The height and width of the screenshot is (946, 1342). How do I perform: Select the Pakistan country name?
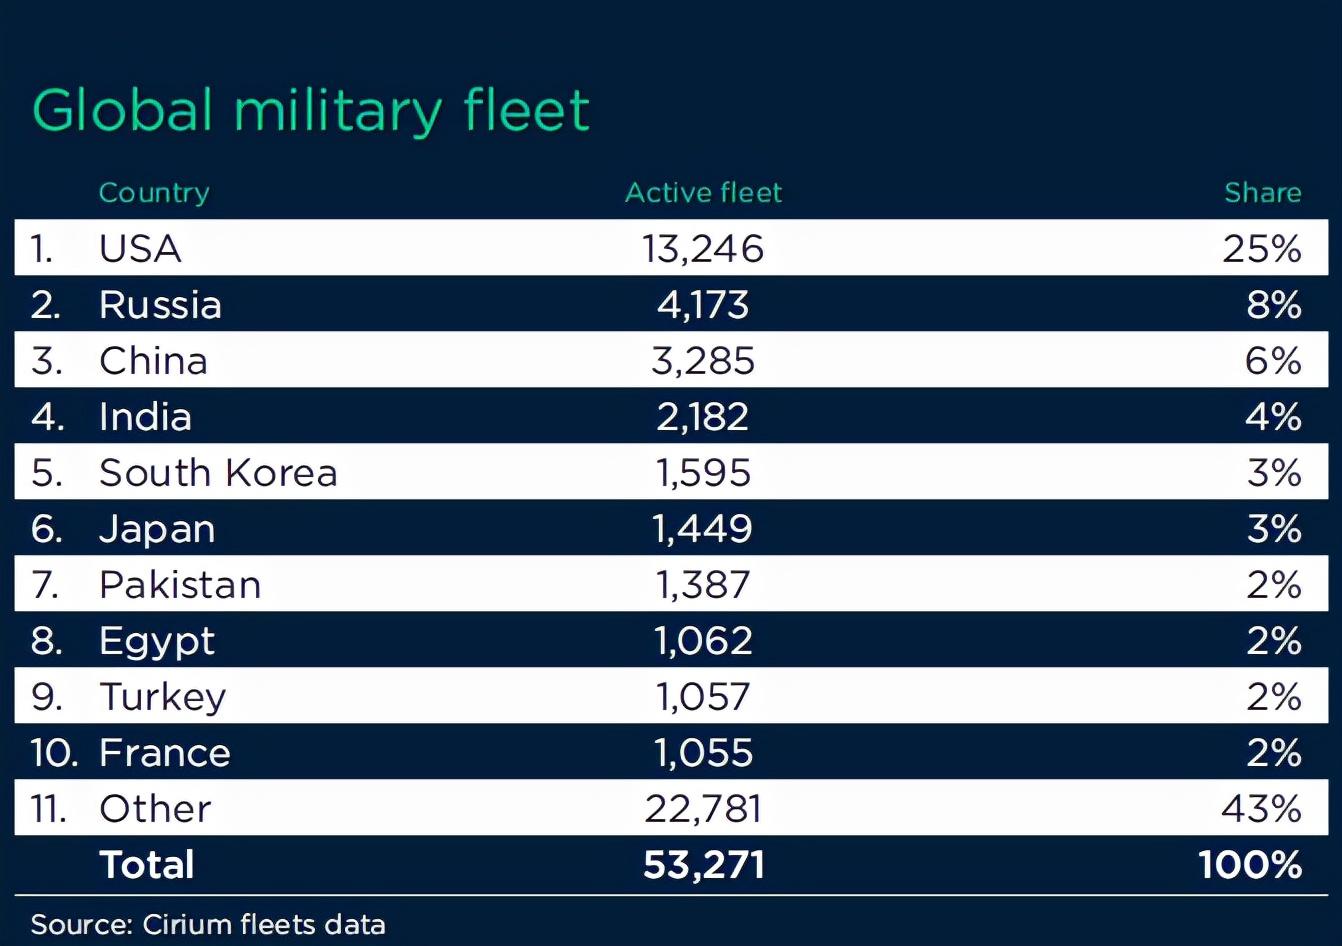tap(180, 584)
